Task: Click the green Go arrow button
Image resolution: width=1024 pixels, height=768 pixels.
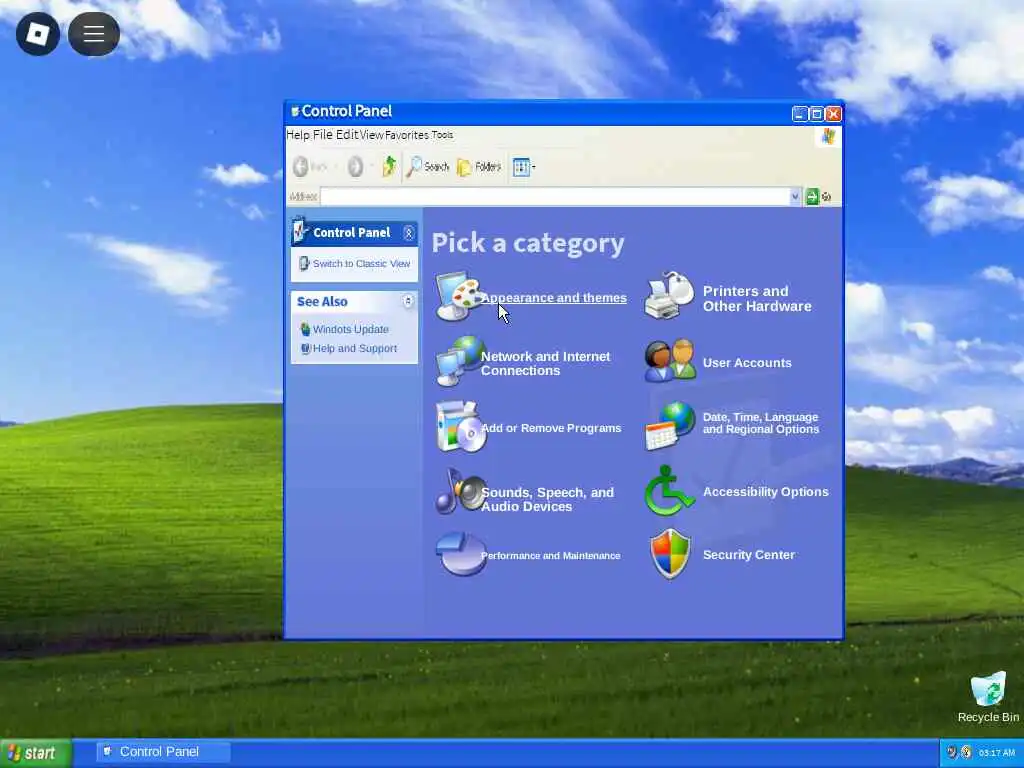Action: 812,197
